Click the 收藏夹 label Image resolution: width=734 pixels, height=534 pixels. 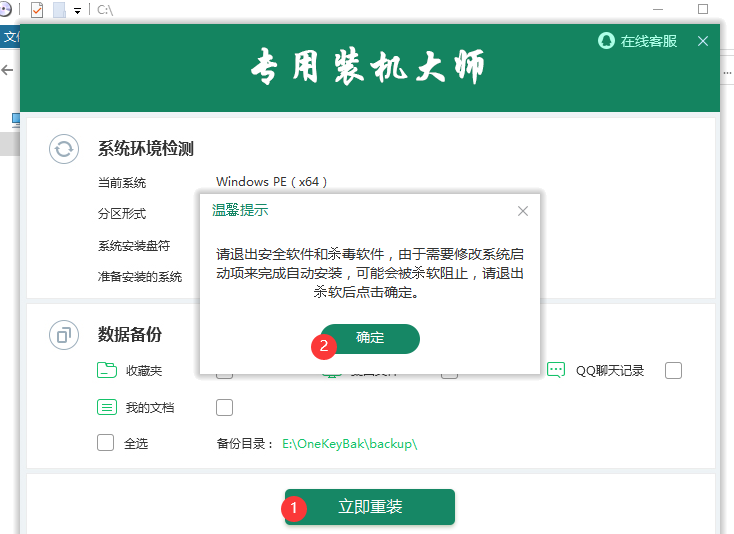coord(144,371)
